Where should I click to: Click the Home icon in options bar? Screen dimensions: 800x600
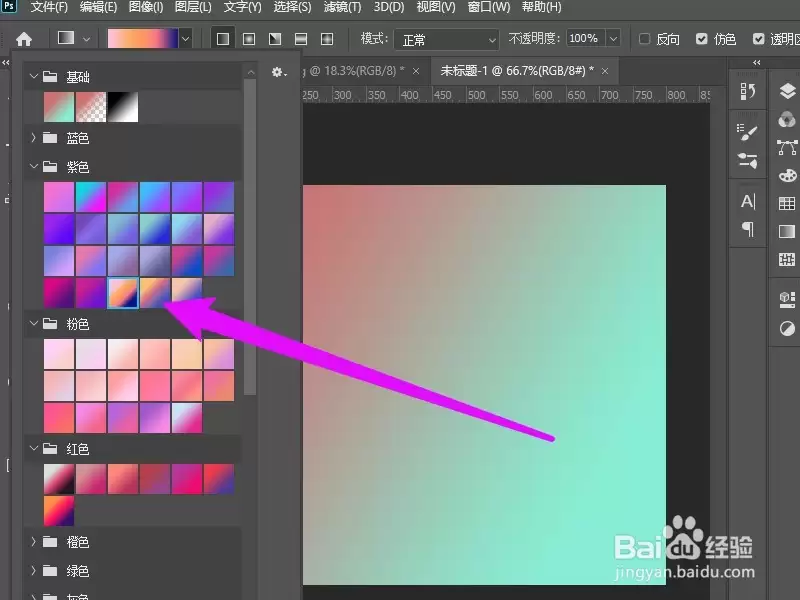[24, 39]
